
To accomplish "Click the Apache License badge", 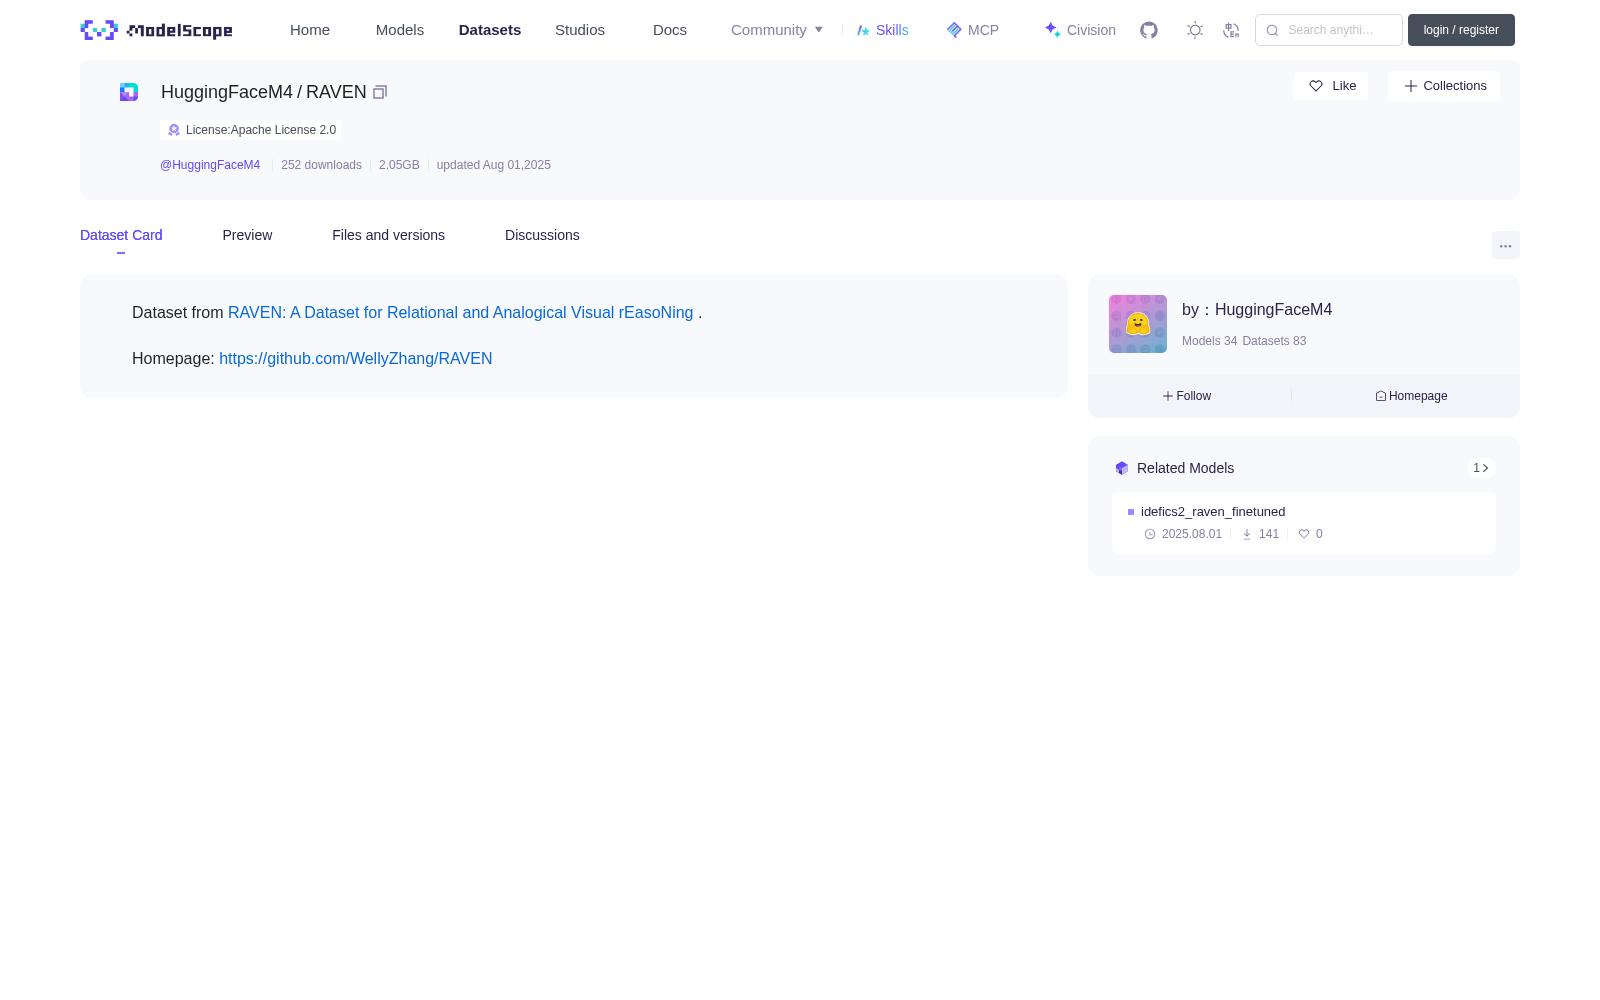I will [x=251, y=130].
